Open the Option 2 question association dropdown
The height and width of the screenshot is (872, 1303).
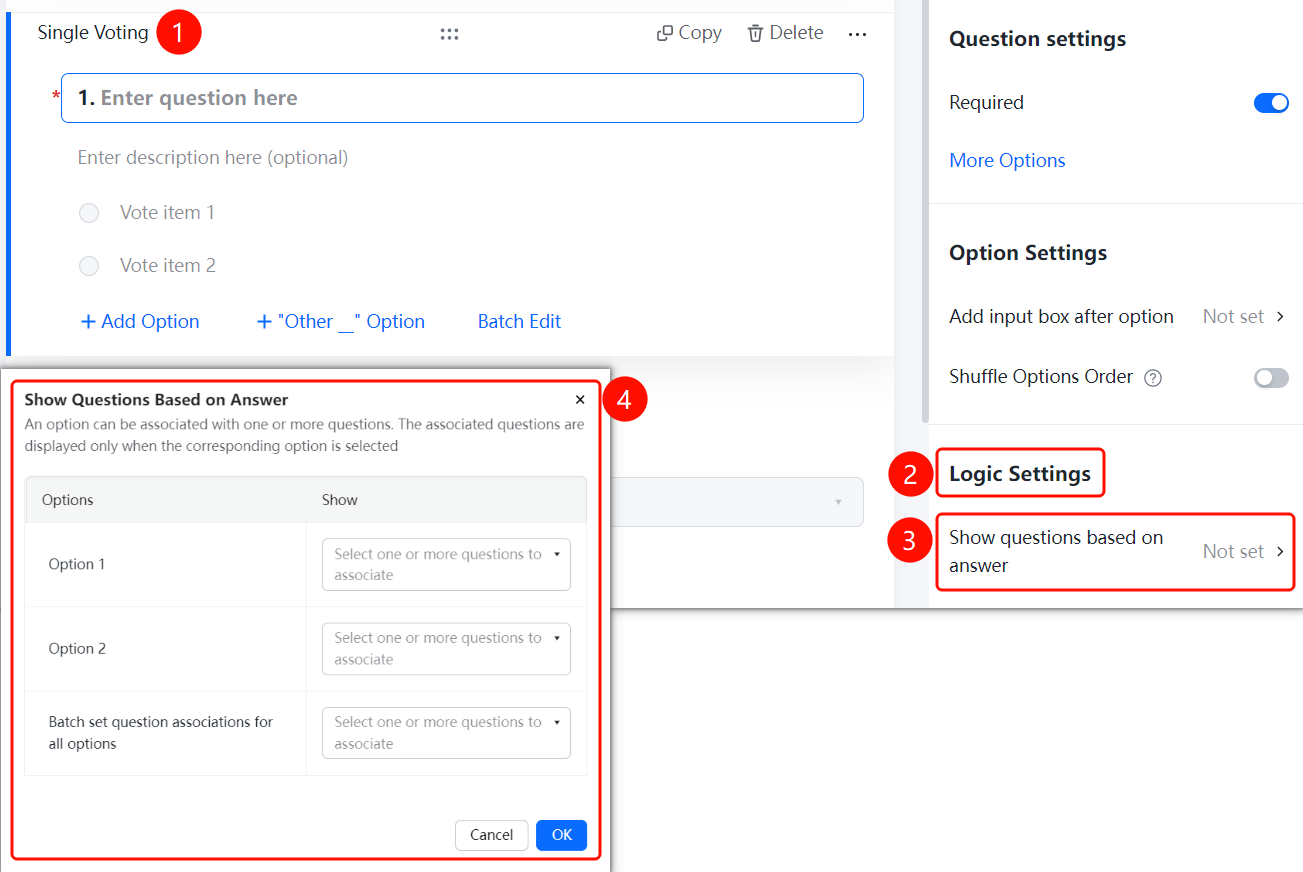pos(446,649)
